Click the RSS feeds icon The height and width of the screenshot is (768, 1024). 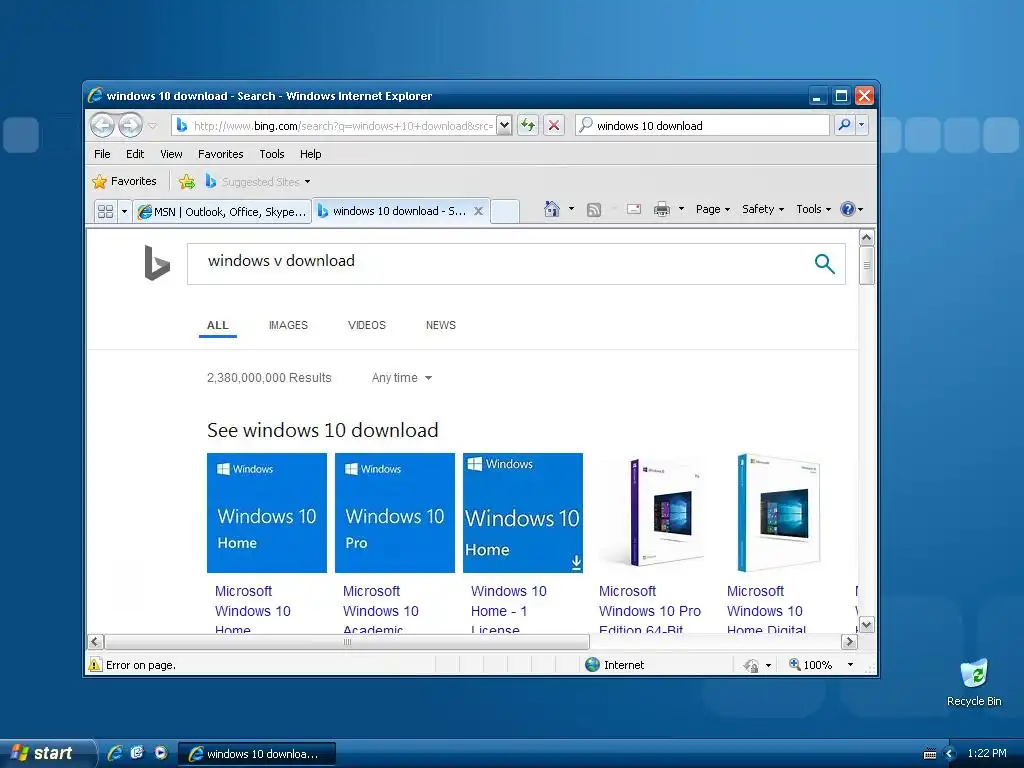click(594, 210)
